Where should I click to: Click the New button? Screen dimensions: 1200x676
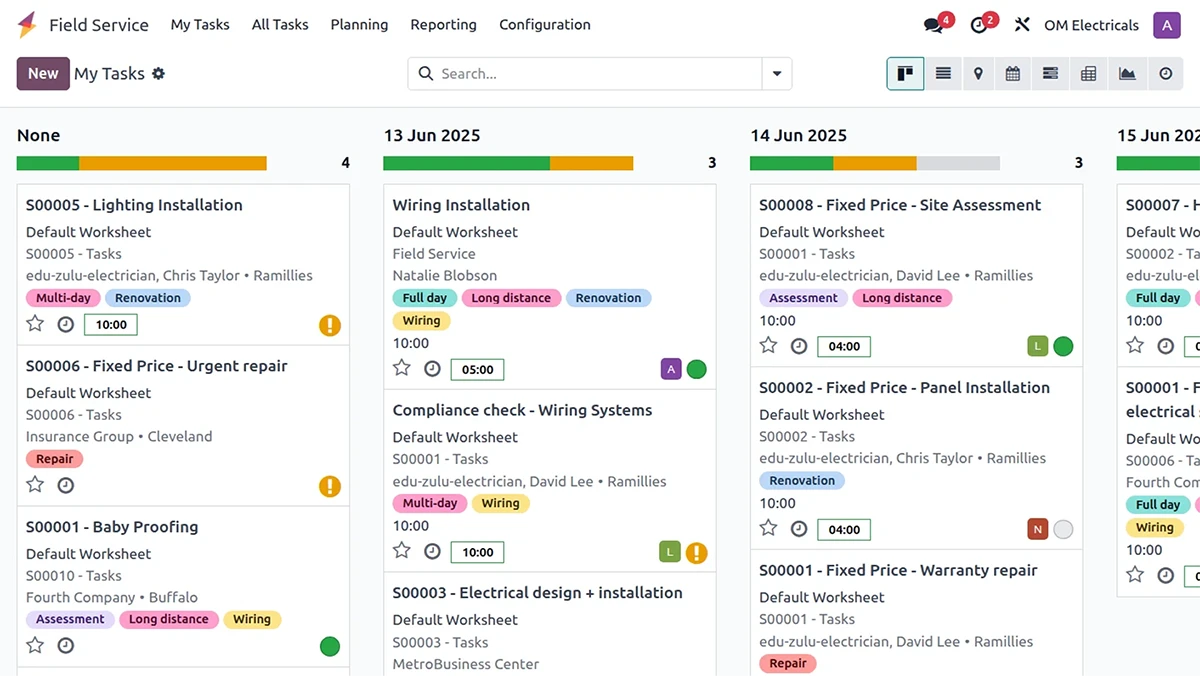pos(43,74)
